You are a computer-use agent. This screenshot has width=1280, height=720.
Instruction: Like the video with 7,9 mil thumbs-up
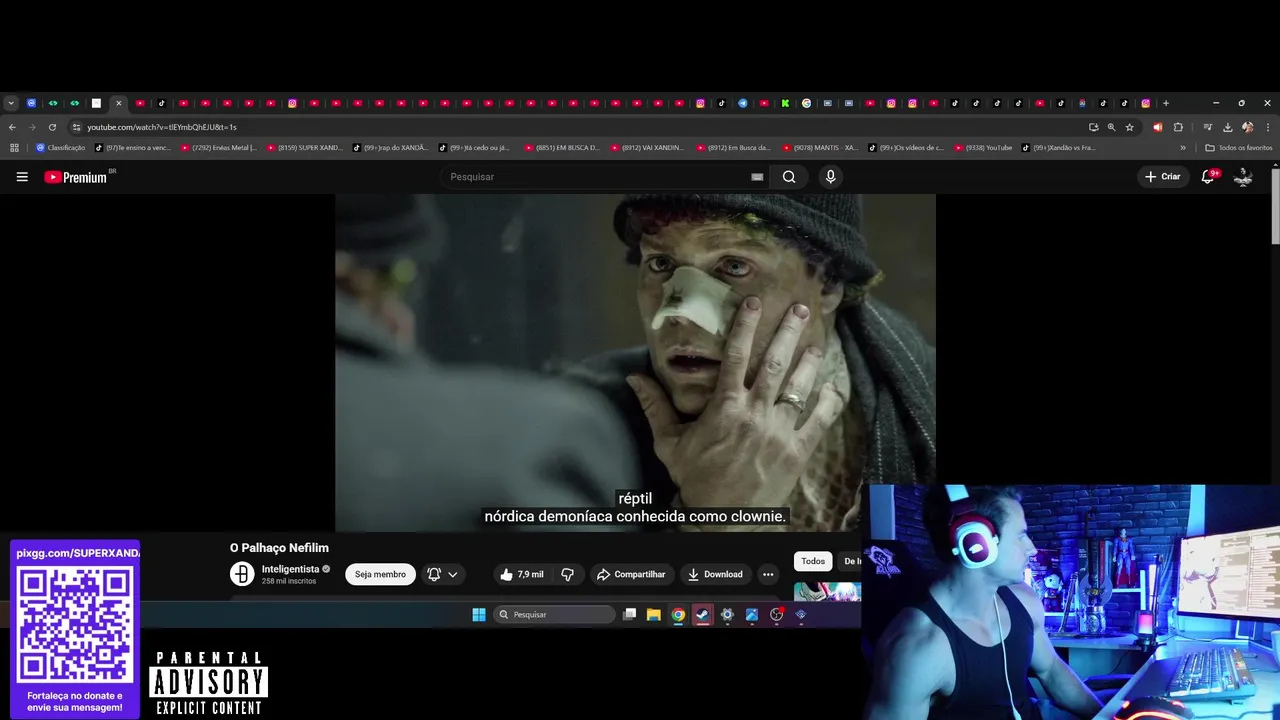pos(522,574)
